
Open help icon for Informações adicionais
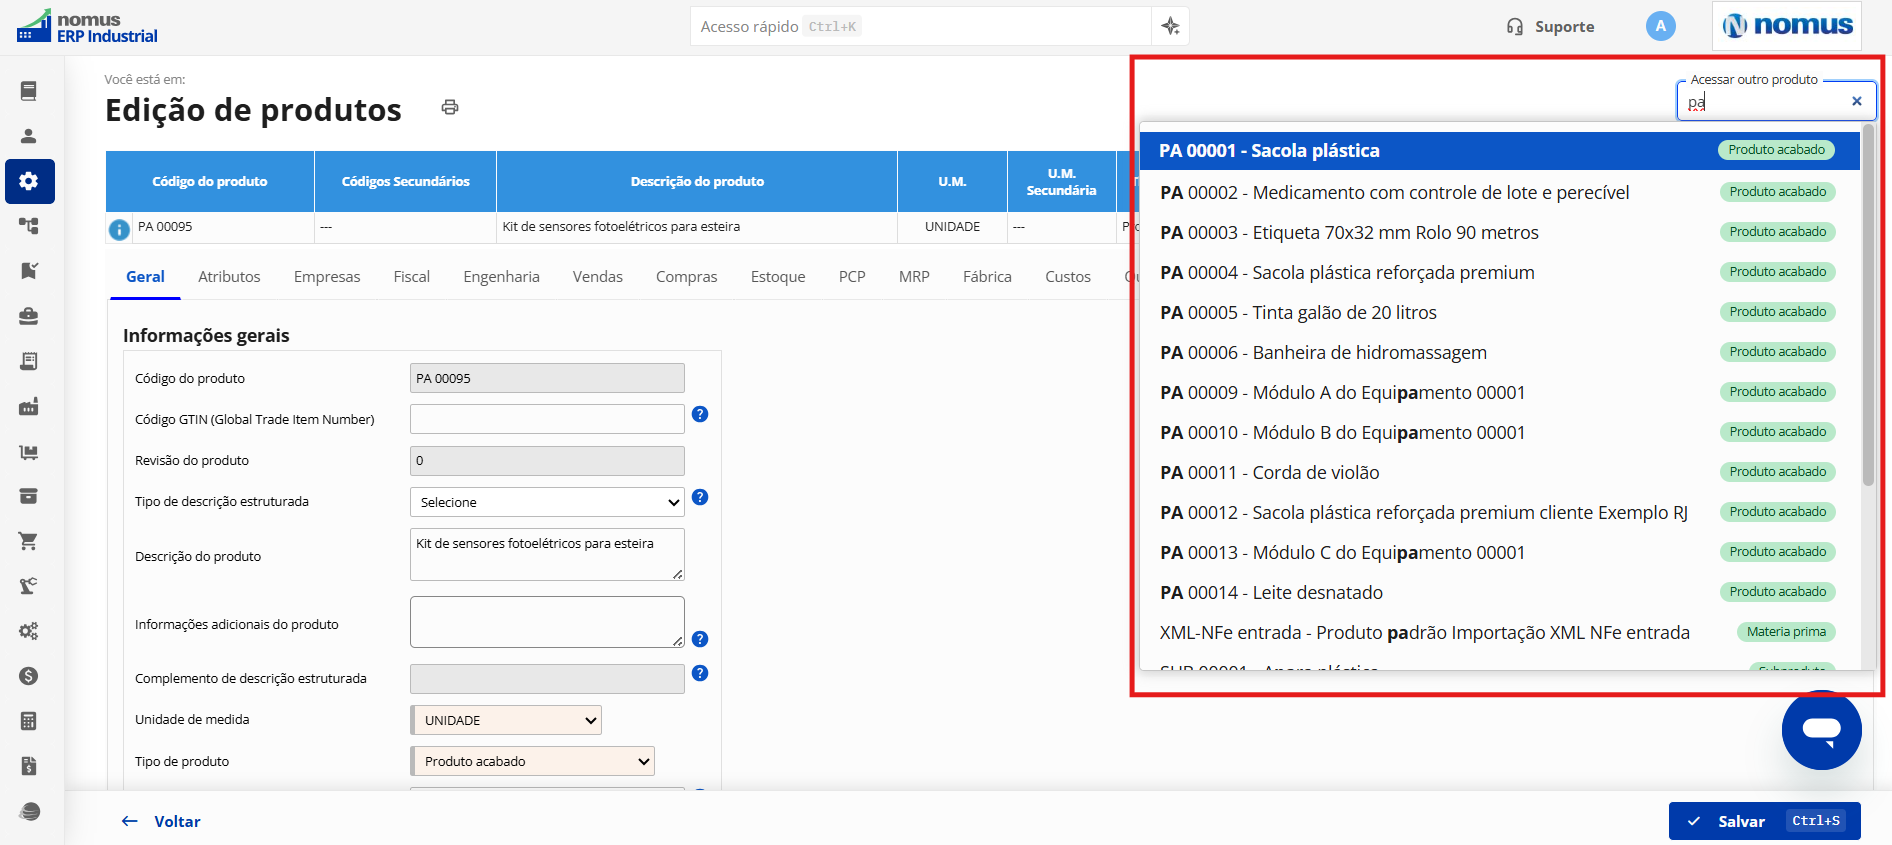(x=700, y=639)
